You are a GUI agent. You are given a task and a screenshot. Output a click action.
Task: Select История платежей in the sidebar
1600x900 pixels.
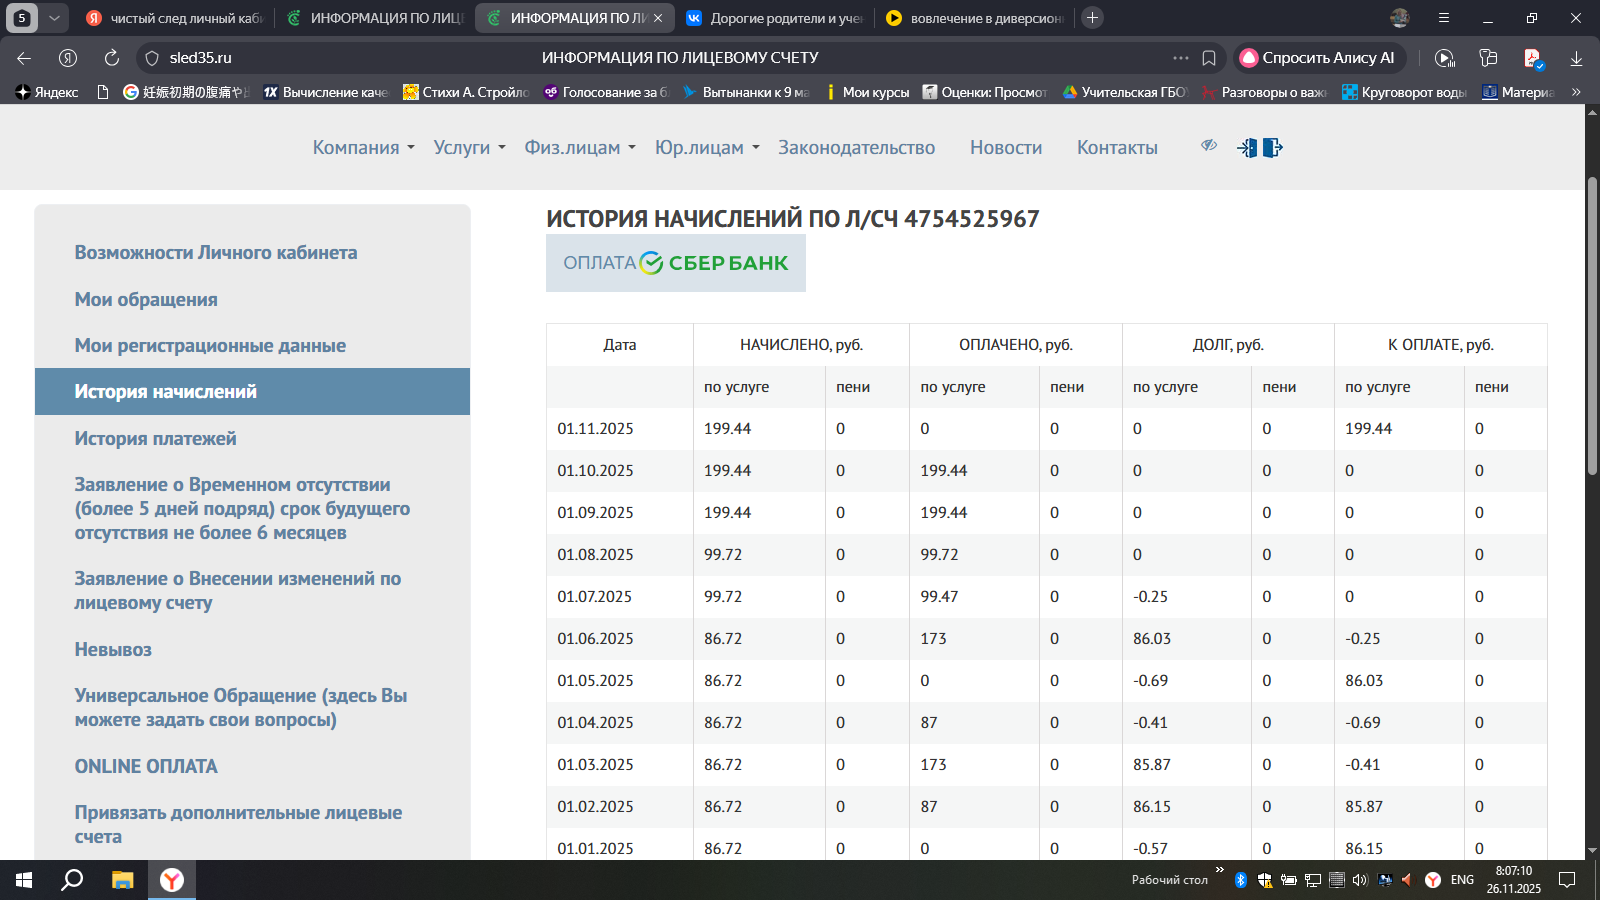click(155, 438)
